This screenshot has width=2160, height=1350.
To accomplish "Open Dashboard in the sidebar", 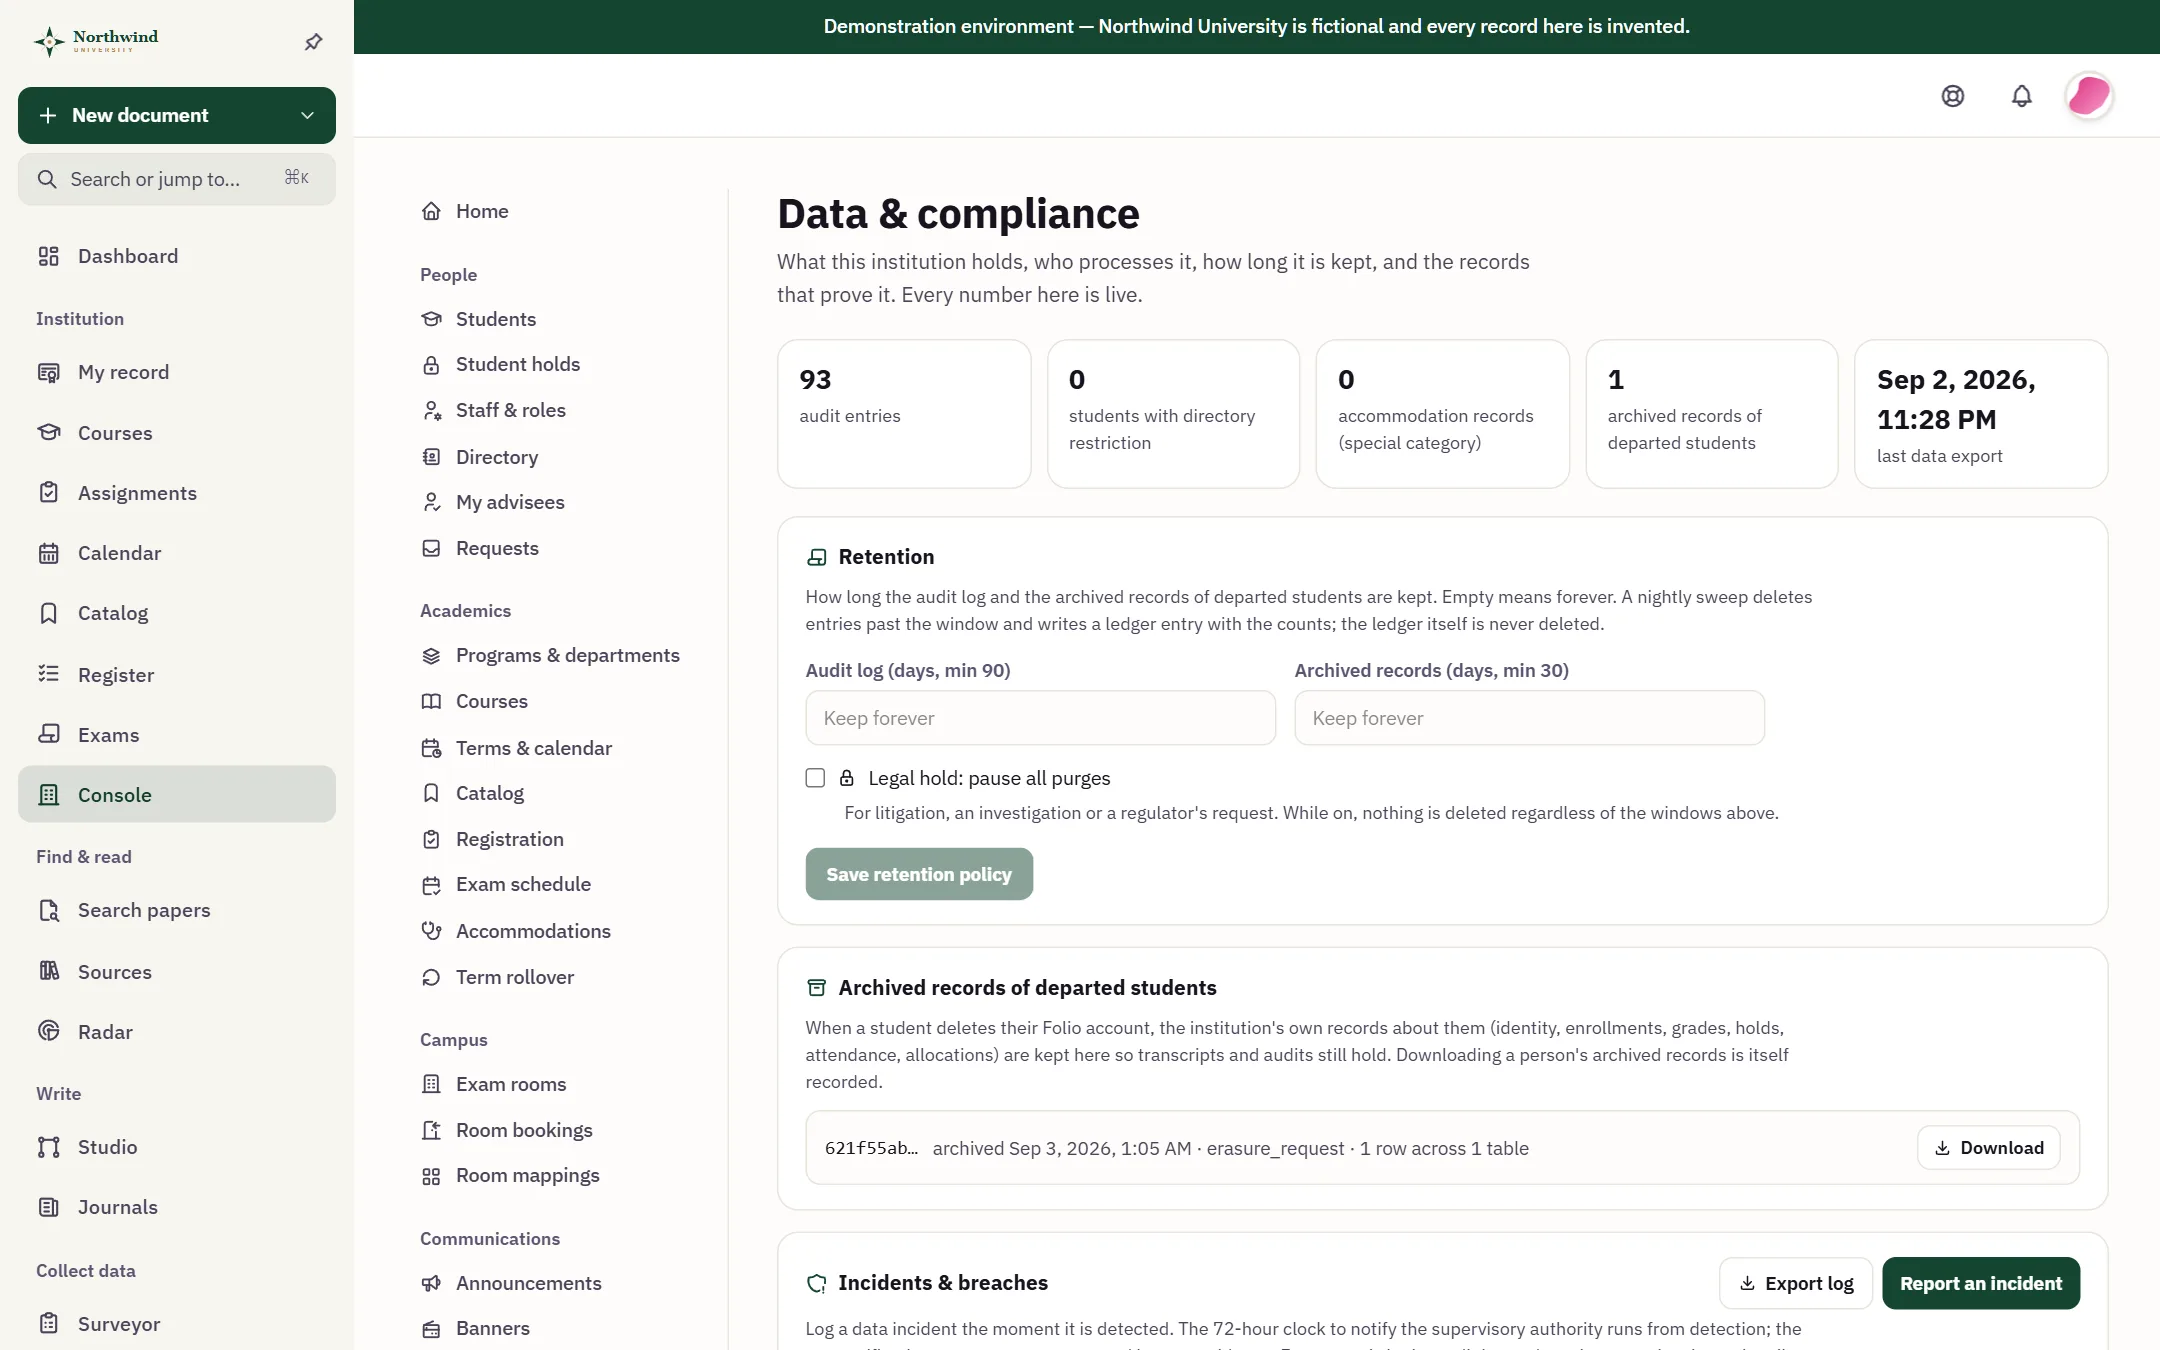I will click(x=177, y=256).
